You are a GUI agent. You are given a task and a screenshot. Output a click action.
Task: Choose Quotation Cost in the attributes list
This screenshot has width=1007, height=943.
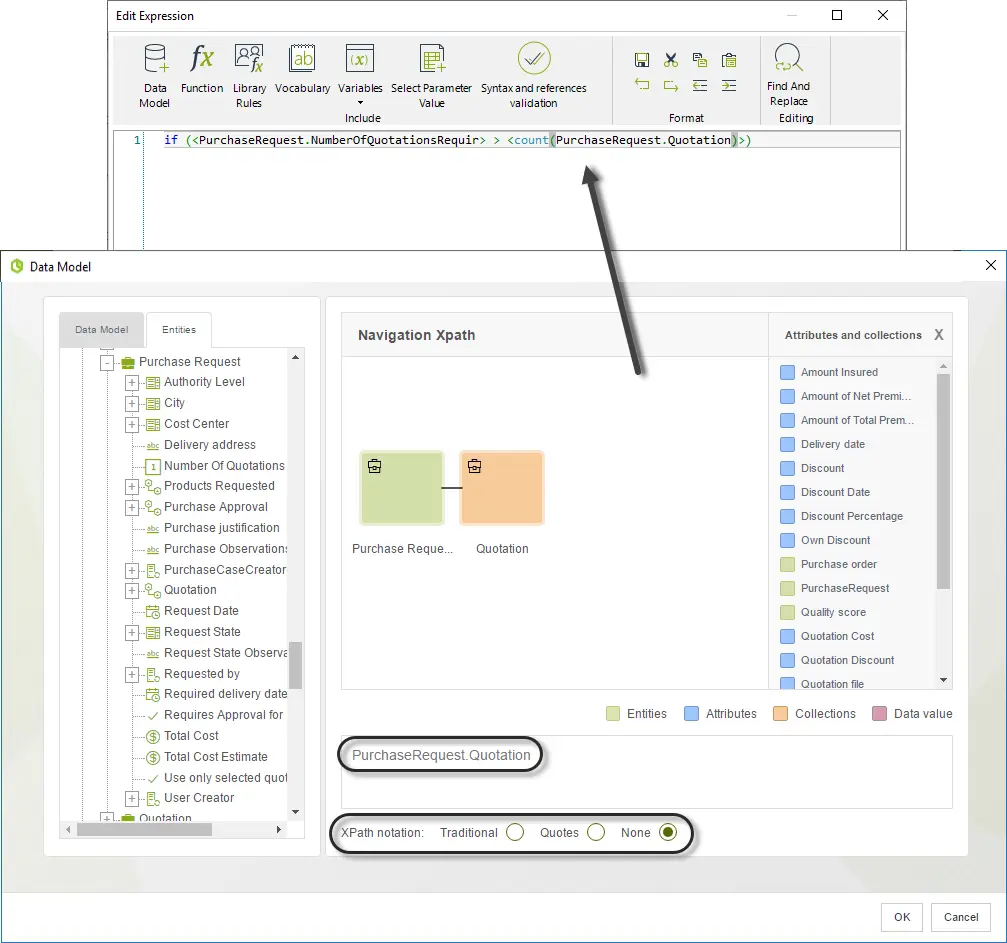837,636
